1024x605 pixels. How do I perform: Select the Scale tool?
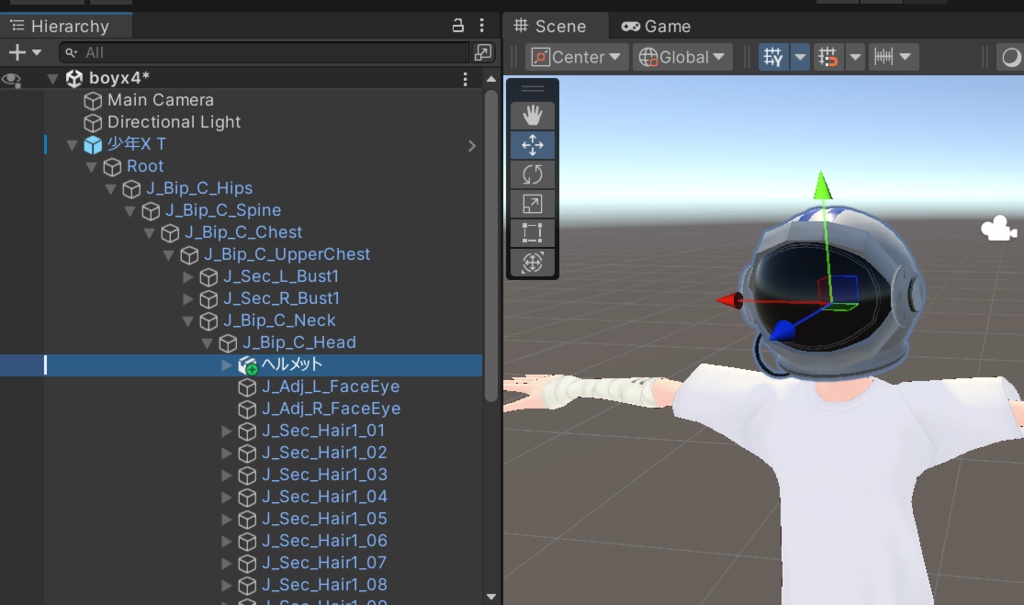pos(532,204)
